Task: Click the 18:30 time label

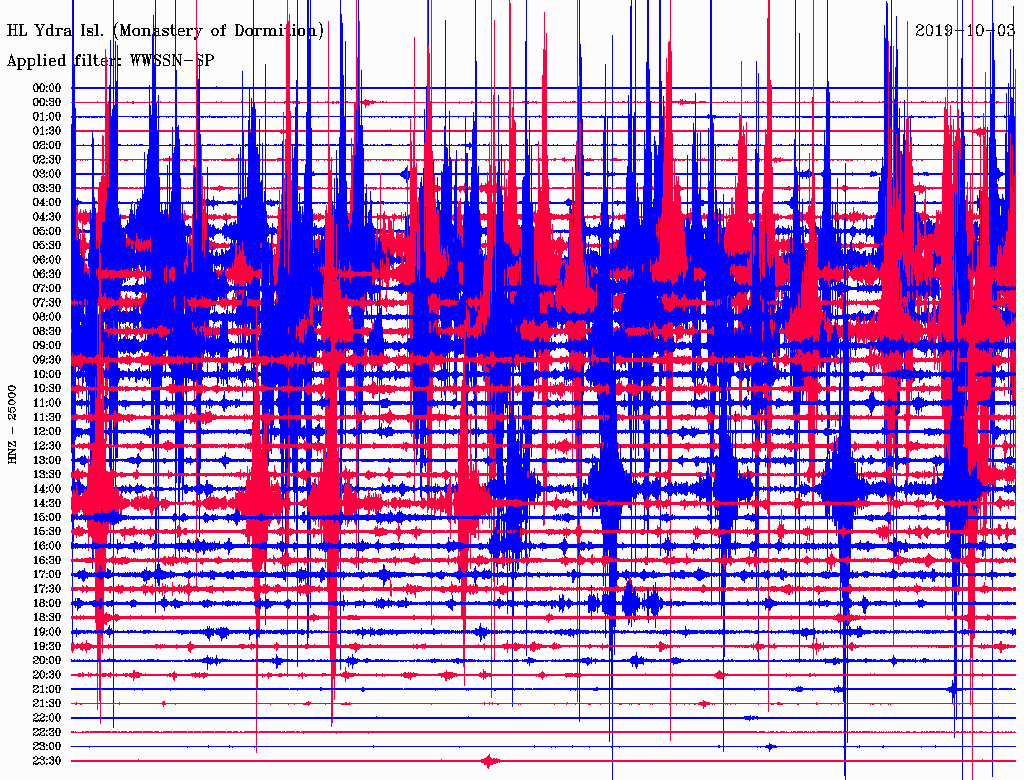Action: point(47,618)
